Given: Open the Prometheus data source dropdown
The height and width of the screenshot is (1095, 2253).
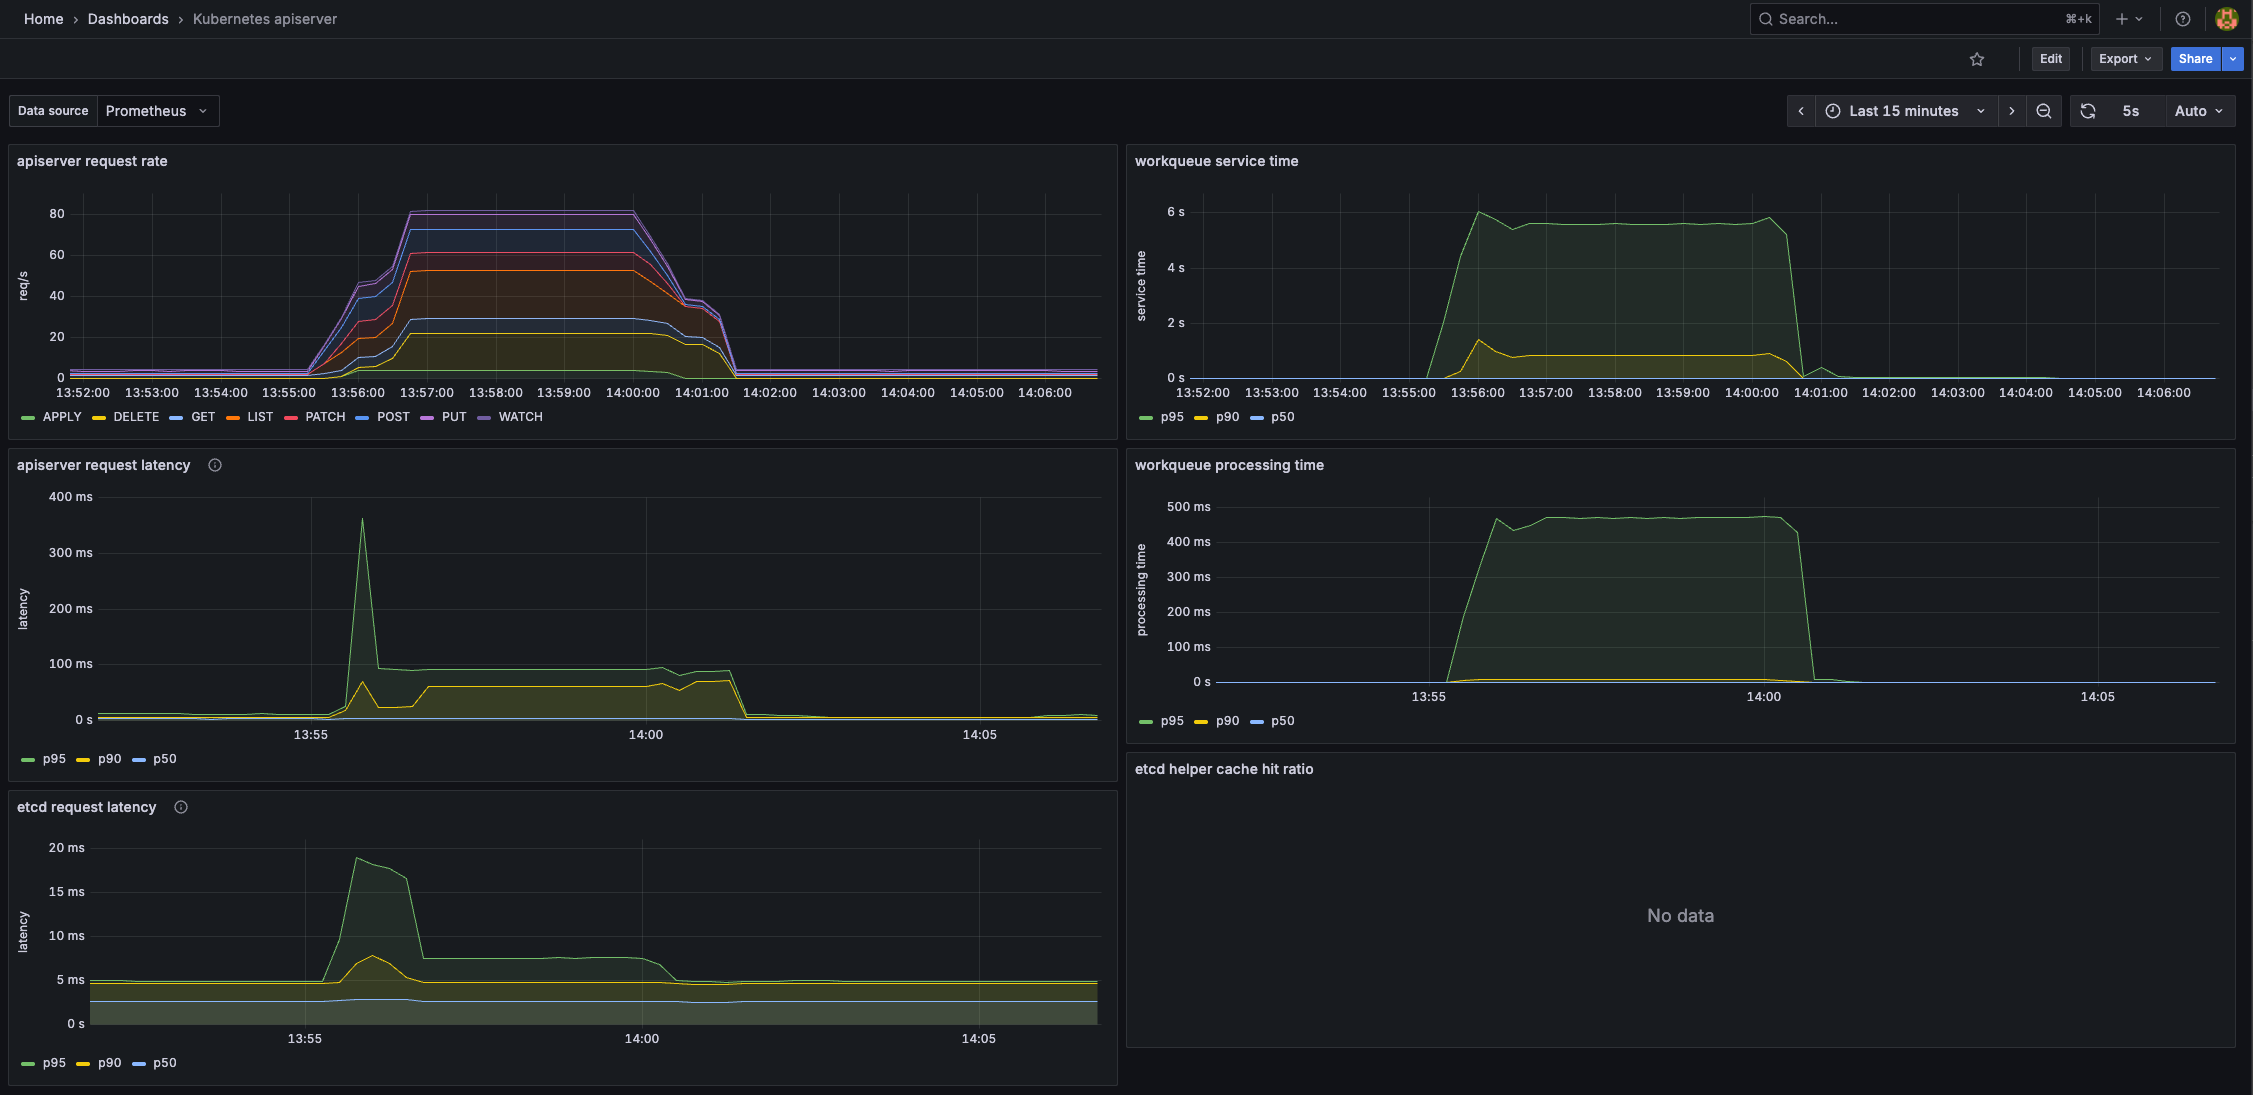Looking at the screenshot, I should pyautogui.click(x=157, y=111).
